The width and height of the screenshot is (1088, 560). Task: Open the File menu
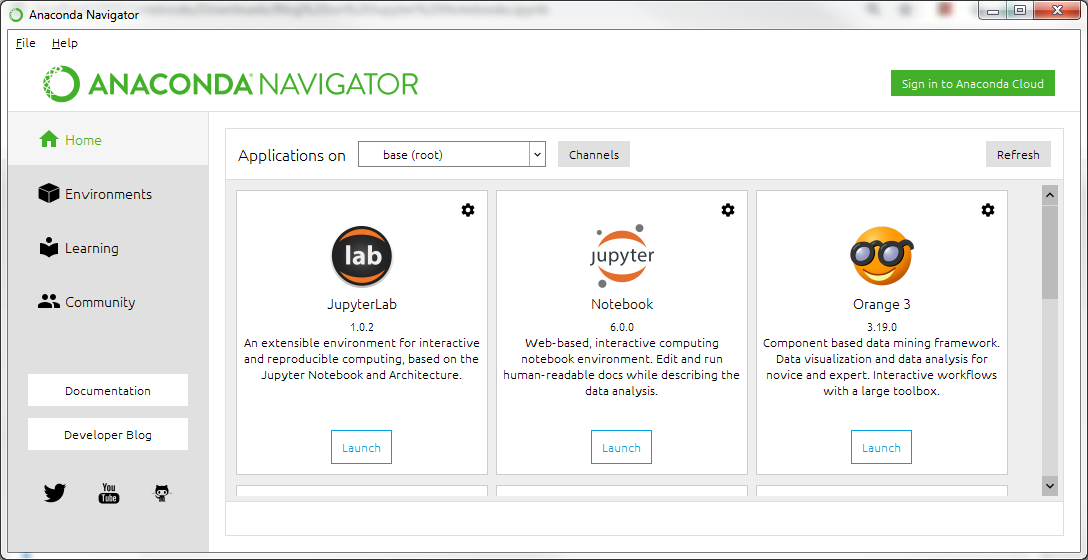(x=25, y=43)
